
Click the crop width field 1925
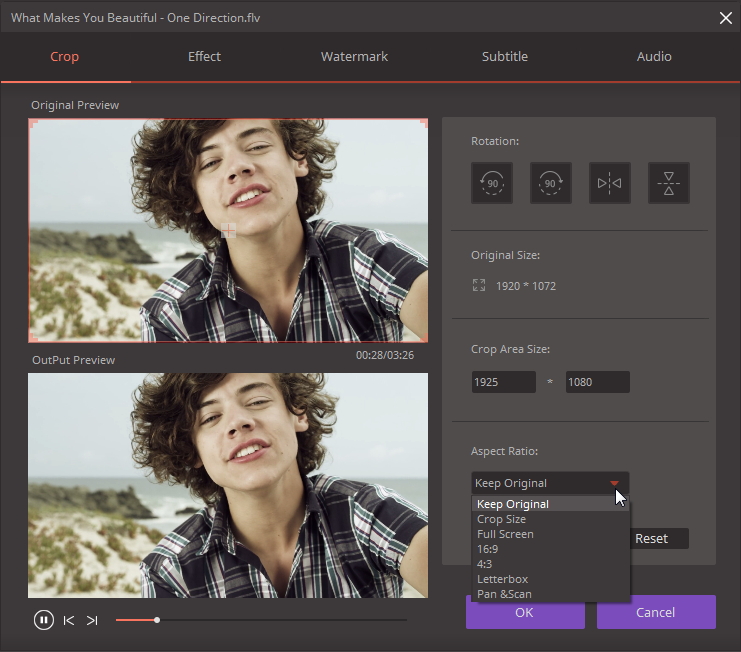click(x=504, y=382)
